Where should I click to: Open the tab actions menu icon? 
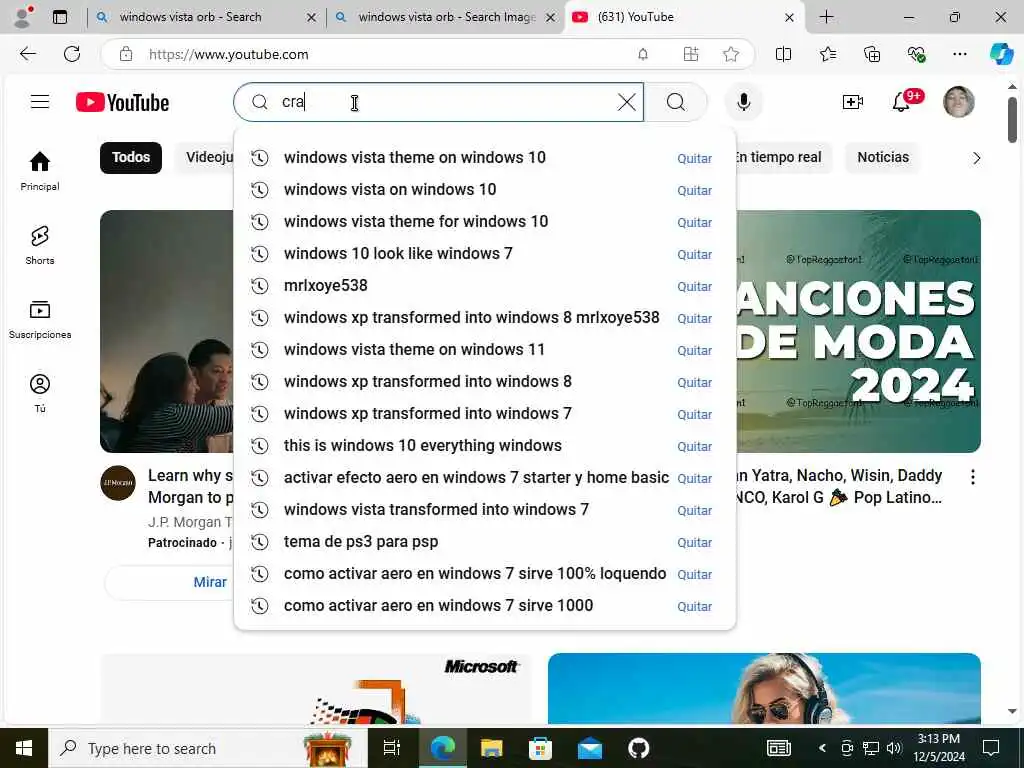pyautogui.click(x=60, y=17)
